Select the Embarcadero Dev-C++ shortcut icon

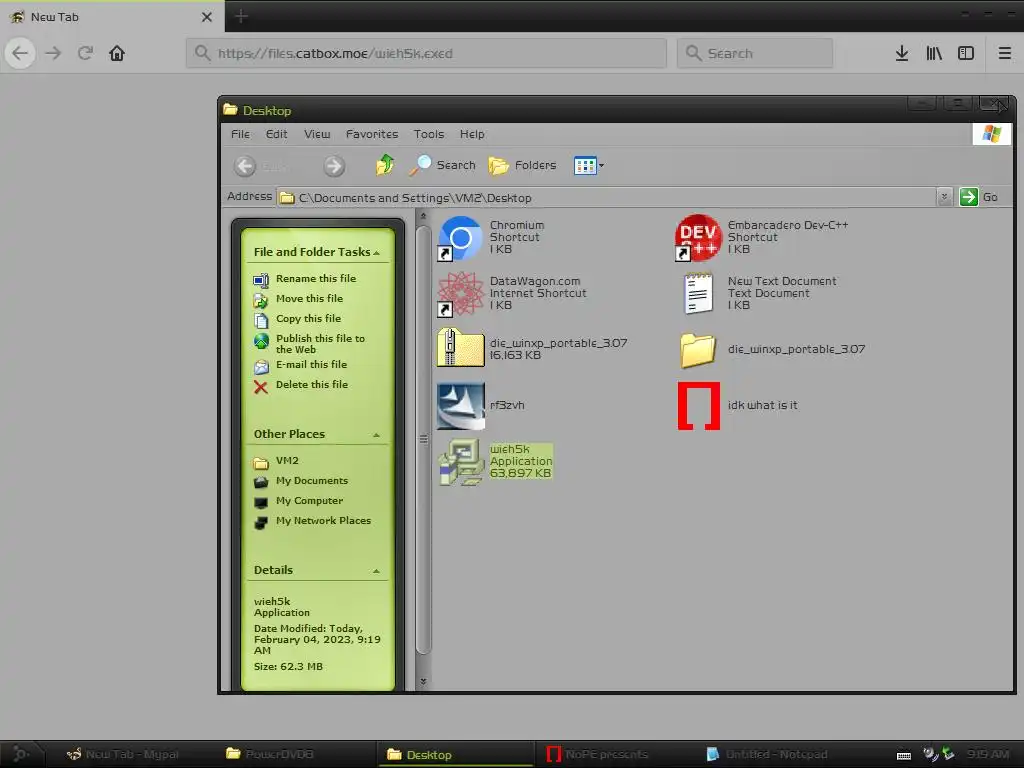click(698, 238)
